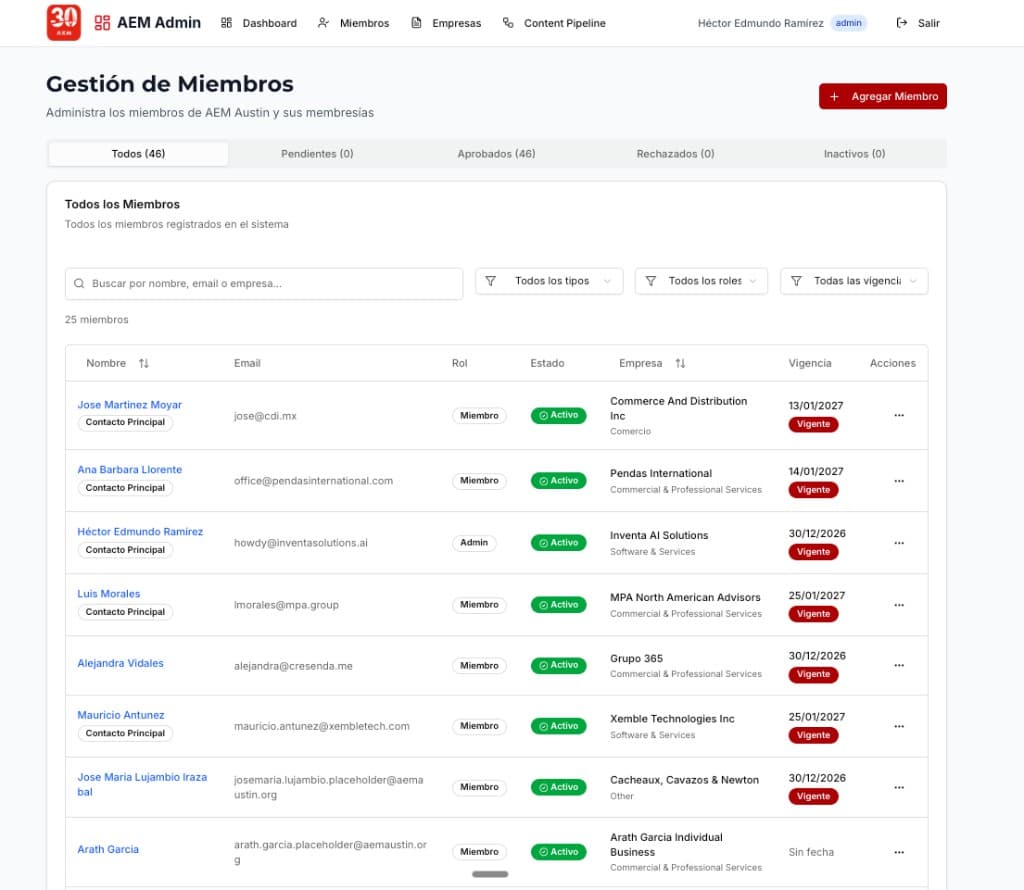Expand the Todas las vigencias filter
1024x890 pixels.
click(x=854, y=281)
